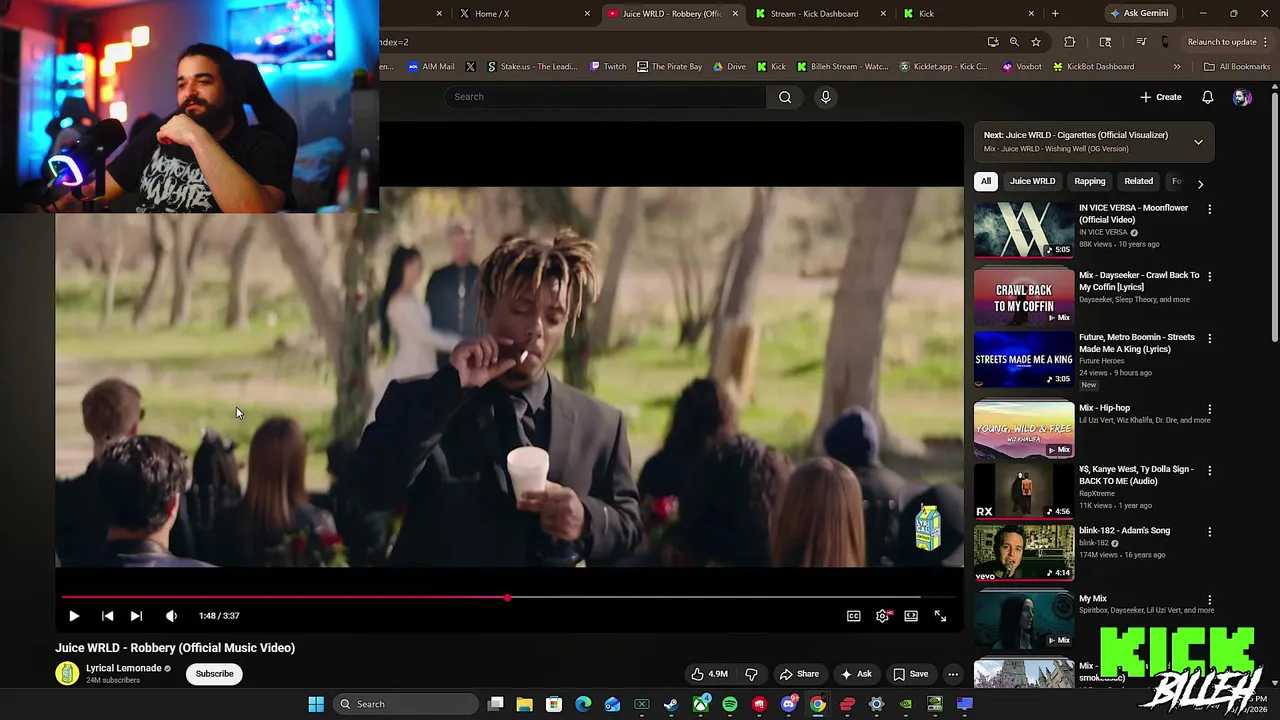This screenshot has height=720, width=1280.
Task: Open menu for Crawl Back To My Coffin mix
Action: [1209, 276]
